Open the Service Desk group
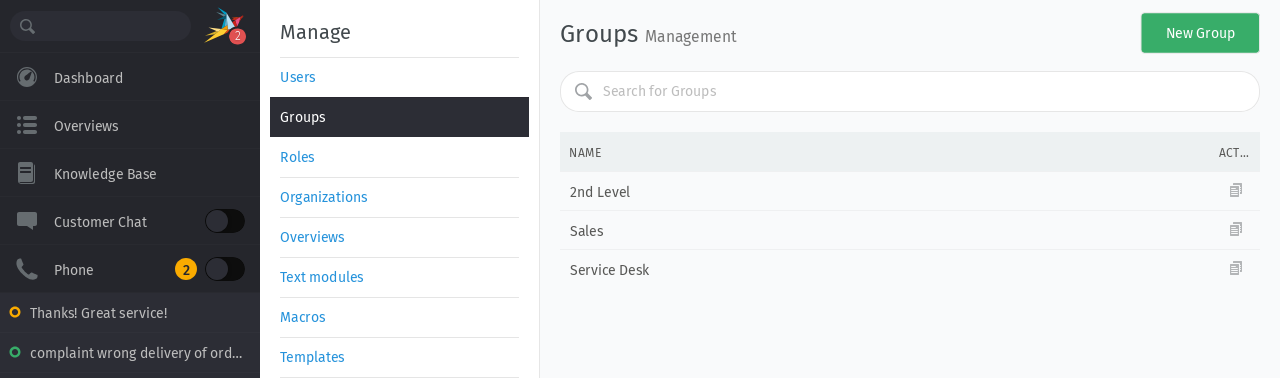1280x378 pixels. pyautogui.click(x=609, y=269)
